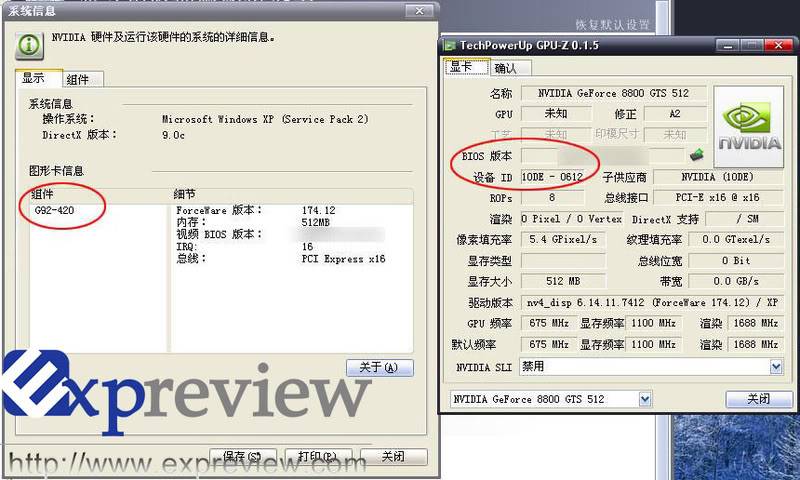The image size is (800, 480).
Task: Open the 确认 tab in GPU-Z
Action: [x=510, y=68]
